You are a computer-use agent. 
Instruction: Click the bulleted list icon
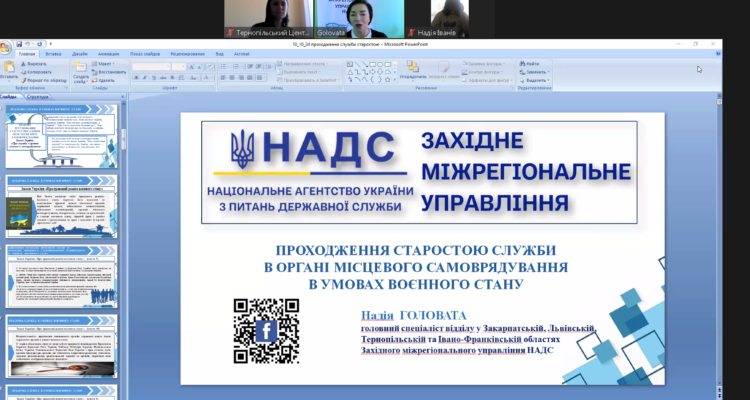click(x=223, y=67)
